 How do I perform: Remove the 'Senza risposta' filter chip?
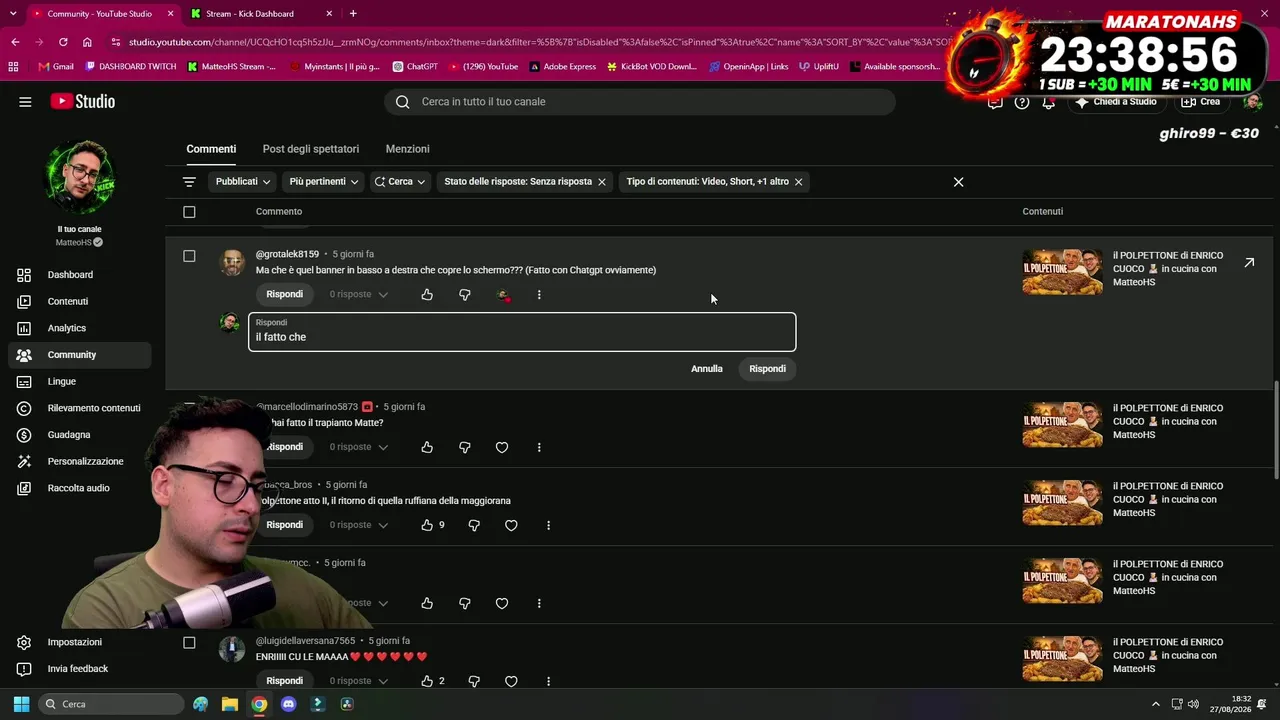coord(602,182)
